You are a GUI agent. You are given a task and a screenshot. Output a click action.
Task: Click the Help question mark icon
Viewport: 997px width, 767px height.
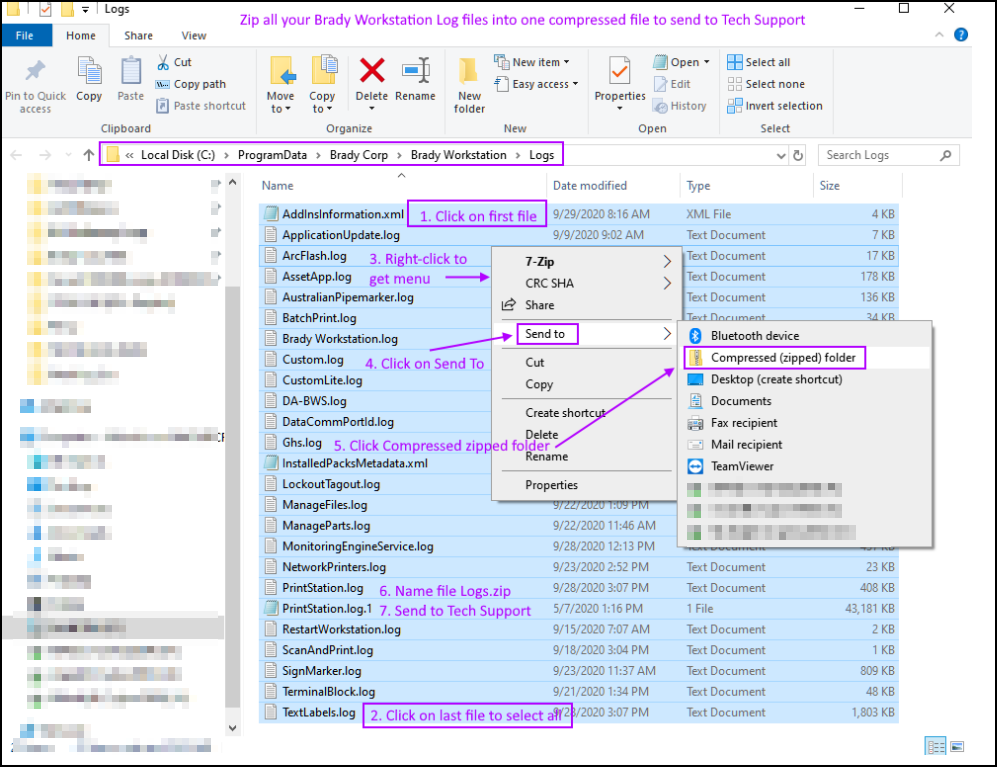(961, 35)
